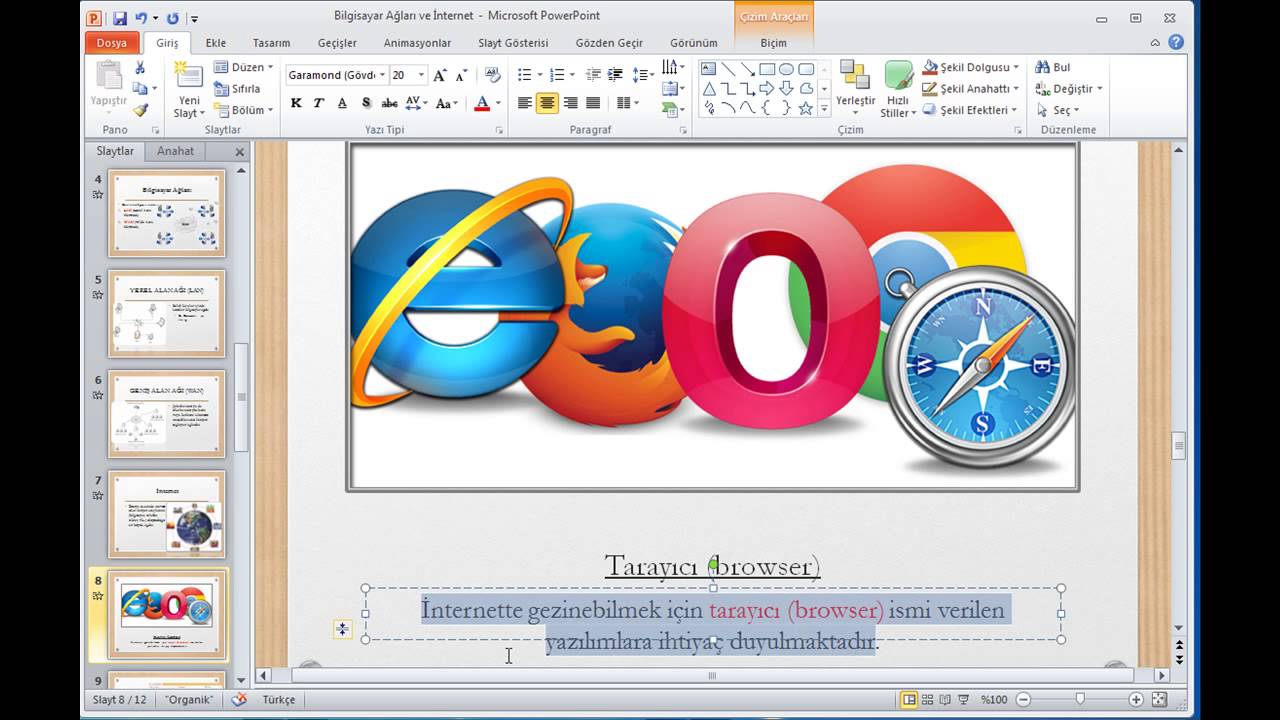
Task: Select slide 5 thumbnail YEREL ALAN AĞI
Action: coord(166,313)
